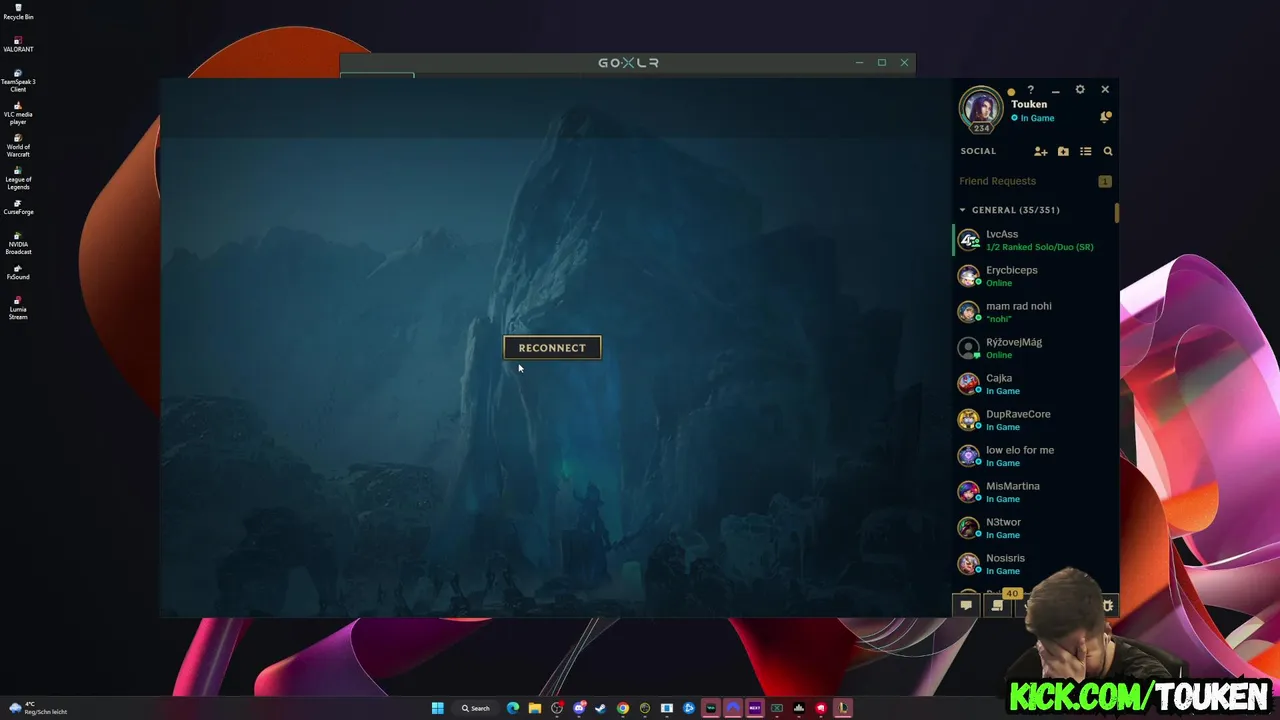The height and width of the screenshot is (720, 1280).
Task: Click the bug report icon
Action: (1107, 605)
